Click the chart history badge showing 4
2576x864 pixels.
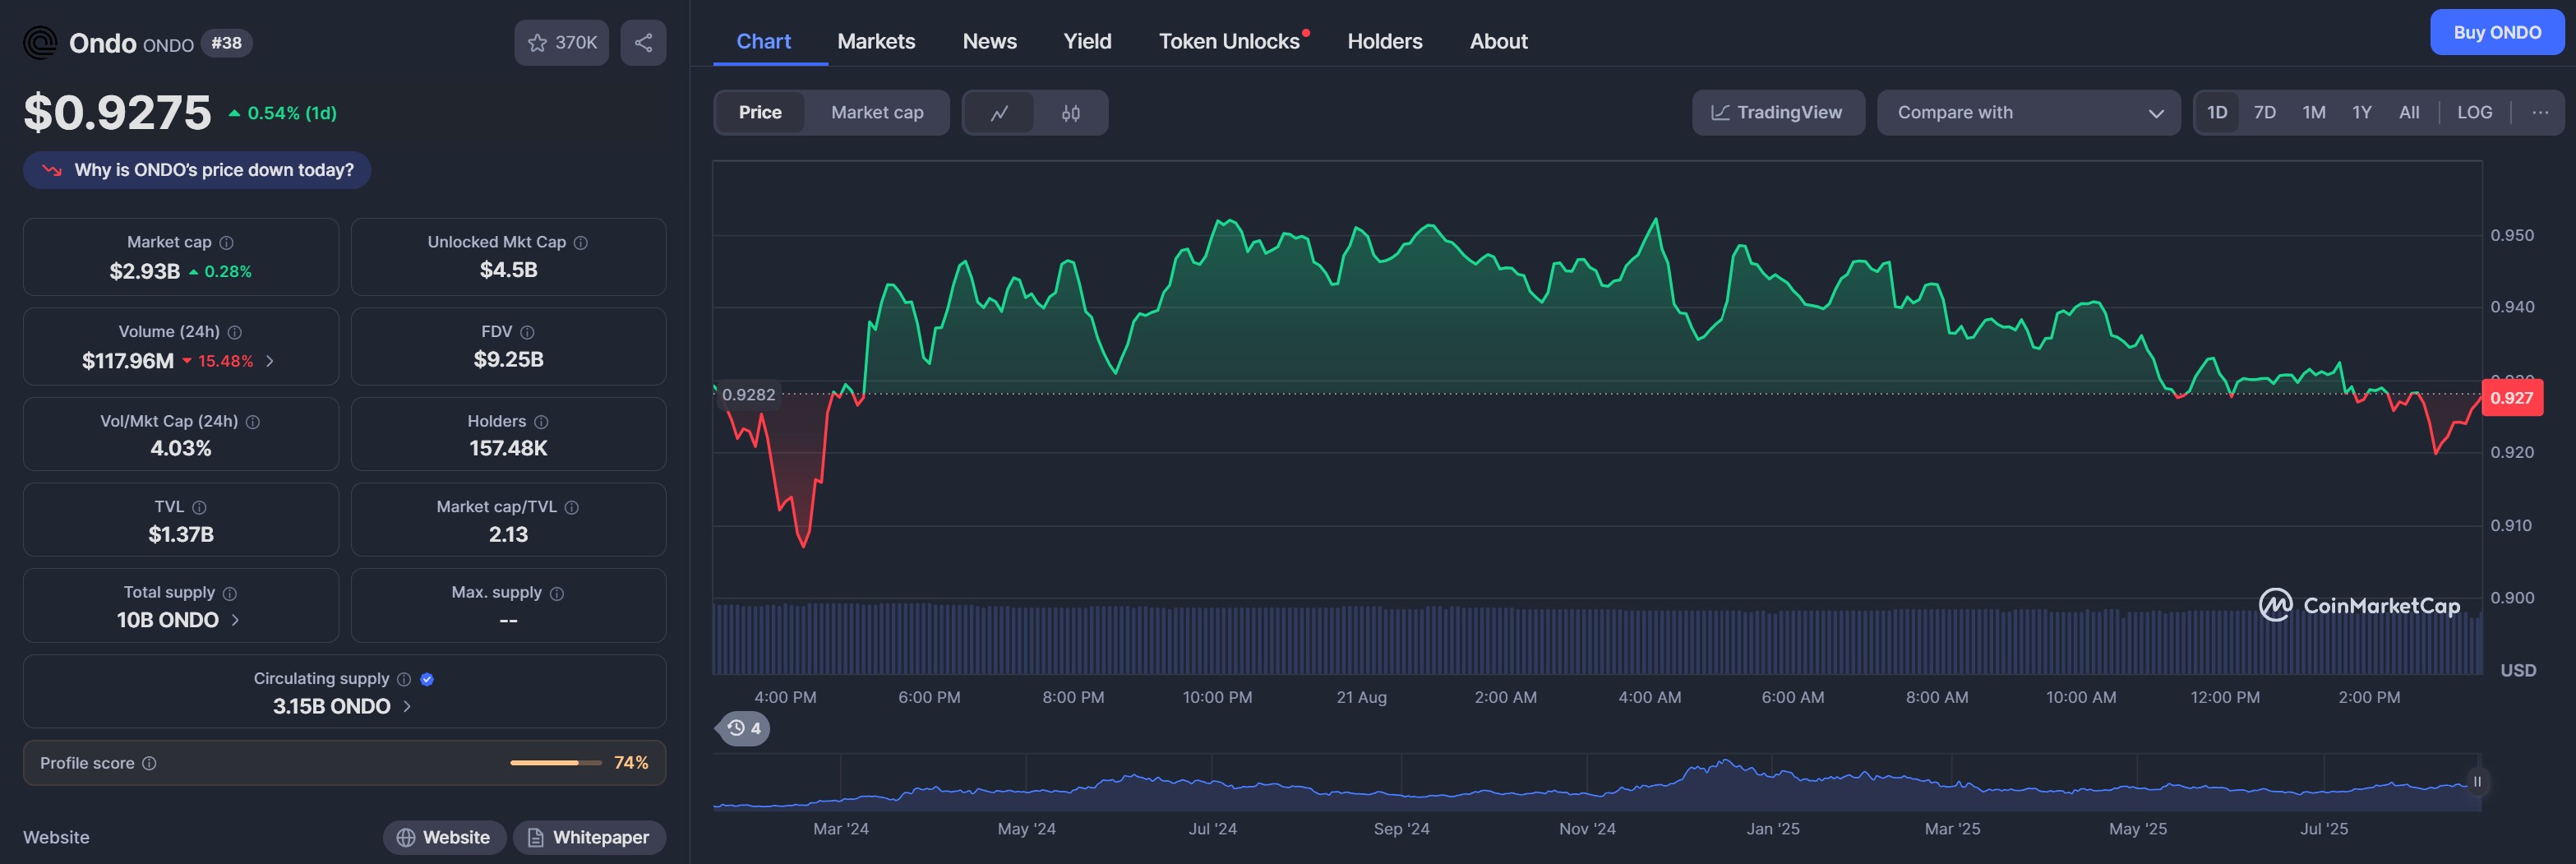(744, 728)
